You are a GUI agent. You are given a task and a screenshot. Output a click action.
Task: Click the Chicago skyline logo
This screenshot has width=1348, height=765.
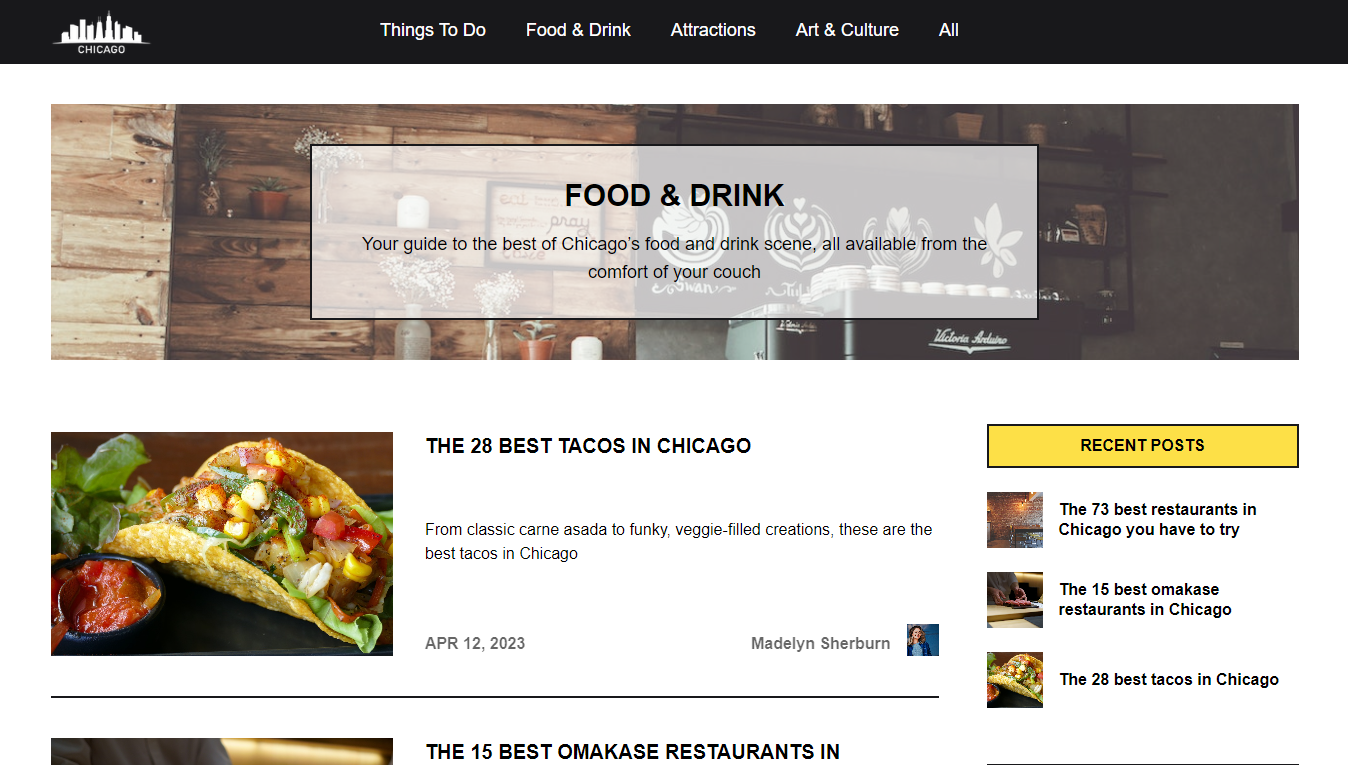click(101, 32)
